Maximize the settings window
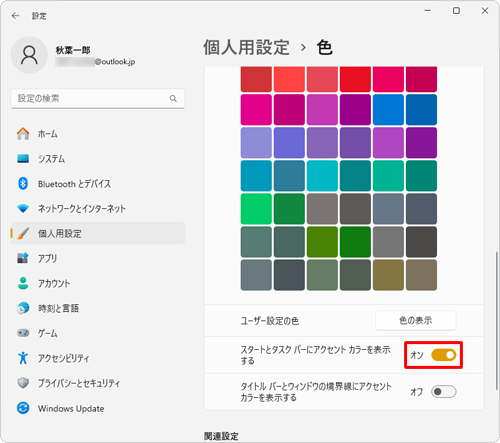This screenshot has width=500, height=443. point(456,11)
